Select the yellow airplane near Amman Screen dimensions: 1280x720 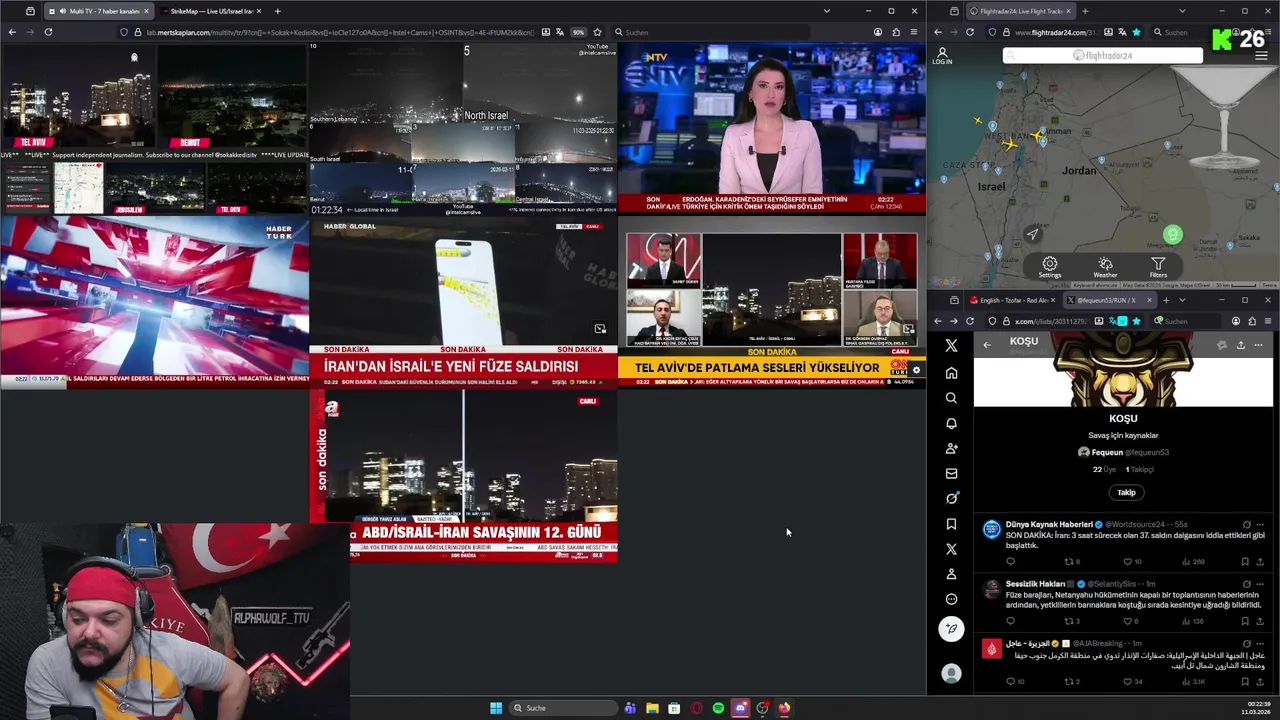tap(1037, 134)
